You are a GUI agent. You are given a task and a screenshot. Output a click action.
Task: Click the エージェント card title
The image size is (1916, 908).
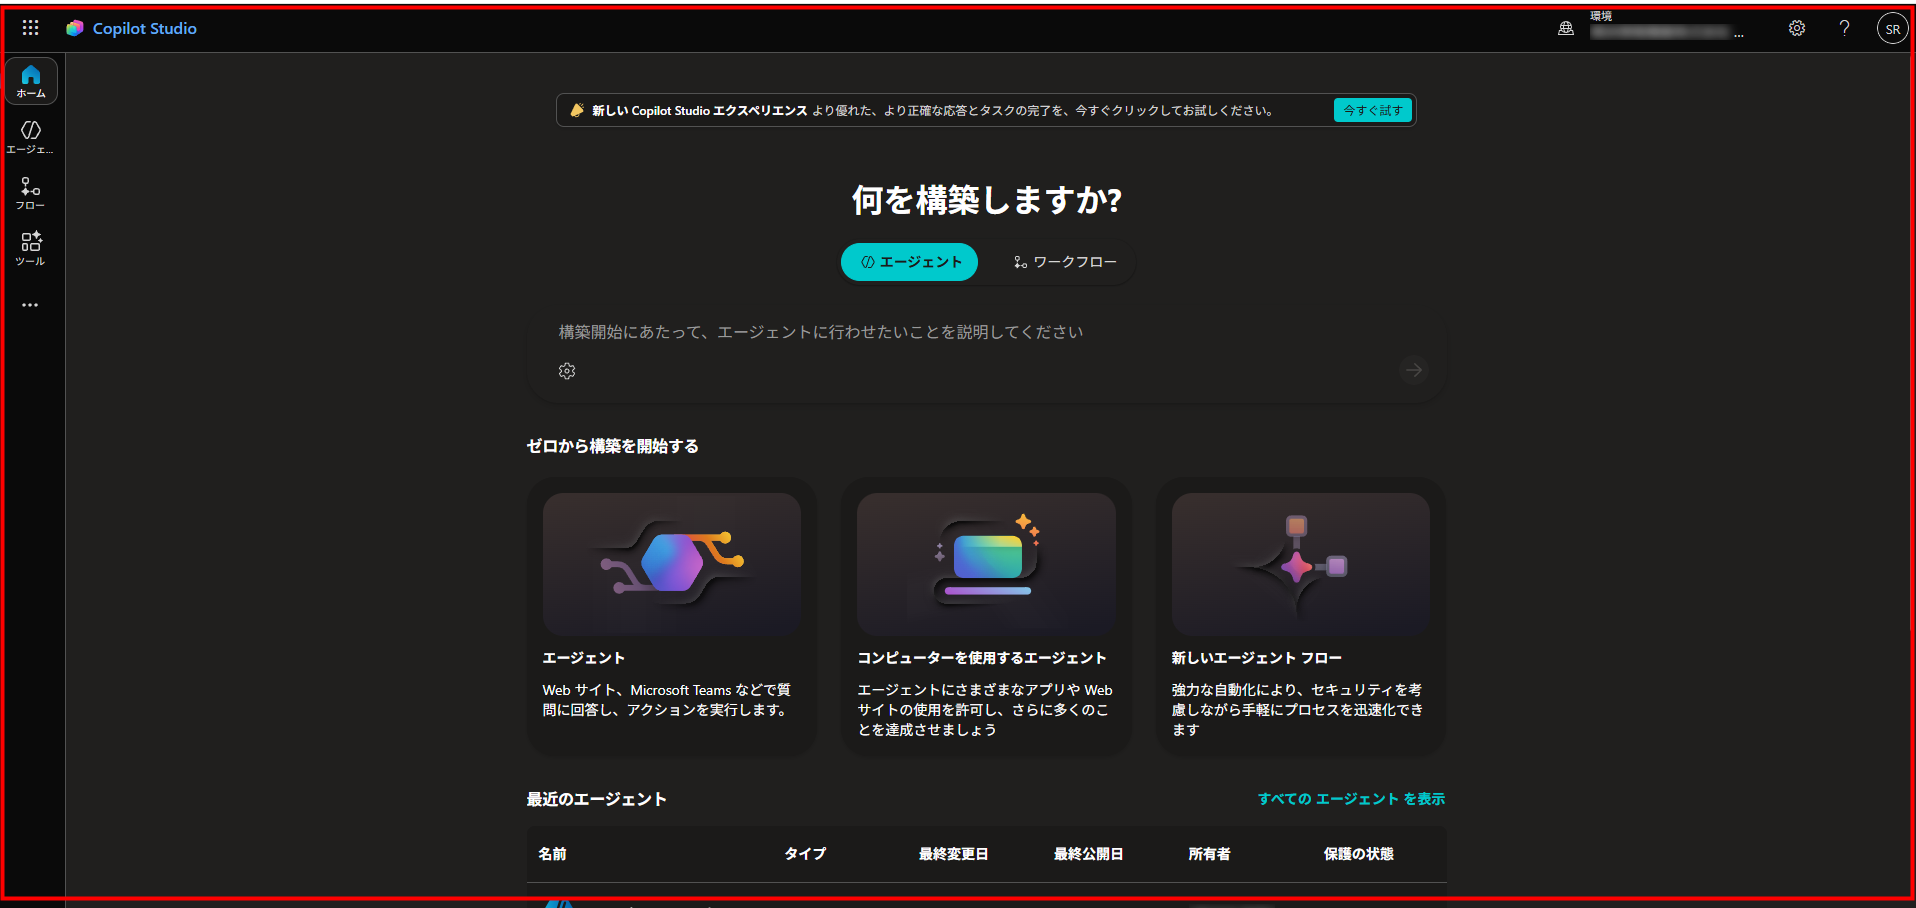pyautogui.click(x=584, y=658)
